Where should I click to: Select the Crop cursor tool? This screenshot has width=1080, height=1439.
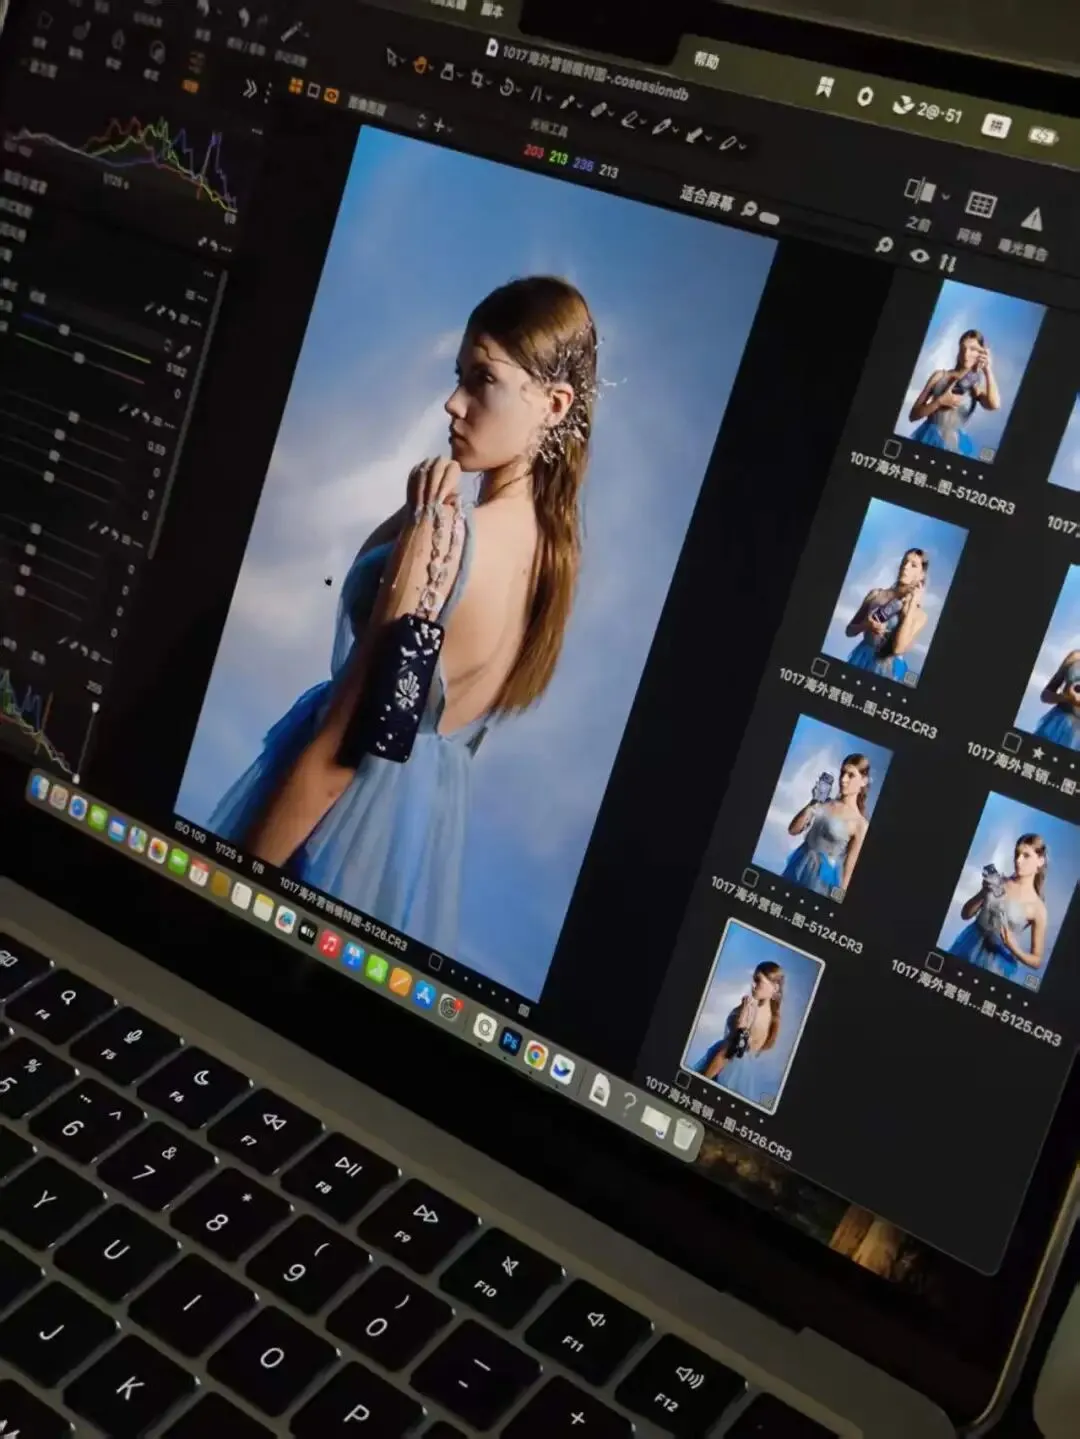478,79
